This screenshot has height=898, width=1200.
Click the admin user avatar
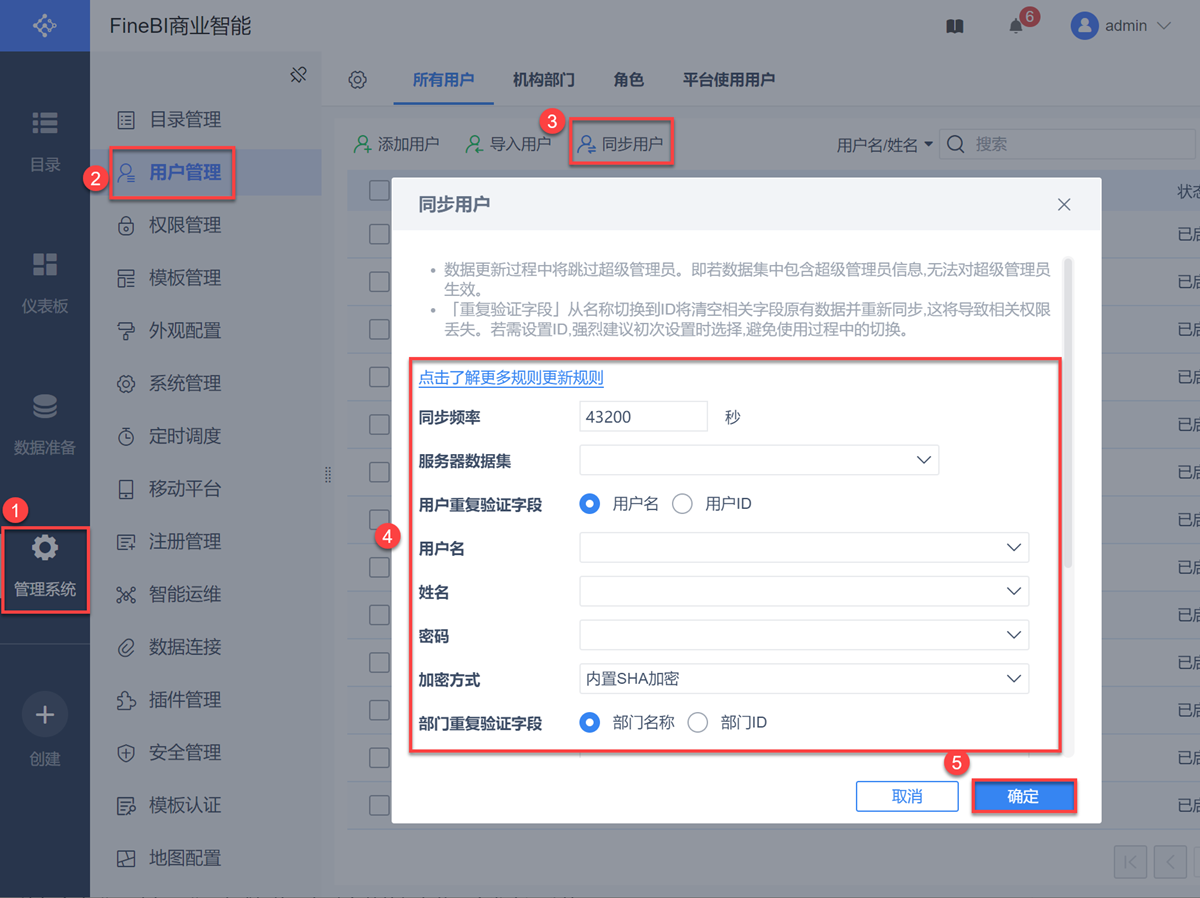(1084, 26)
